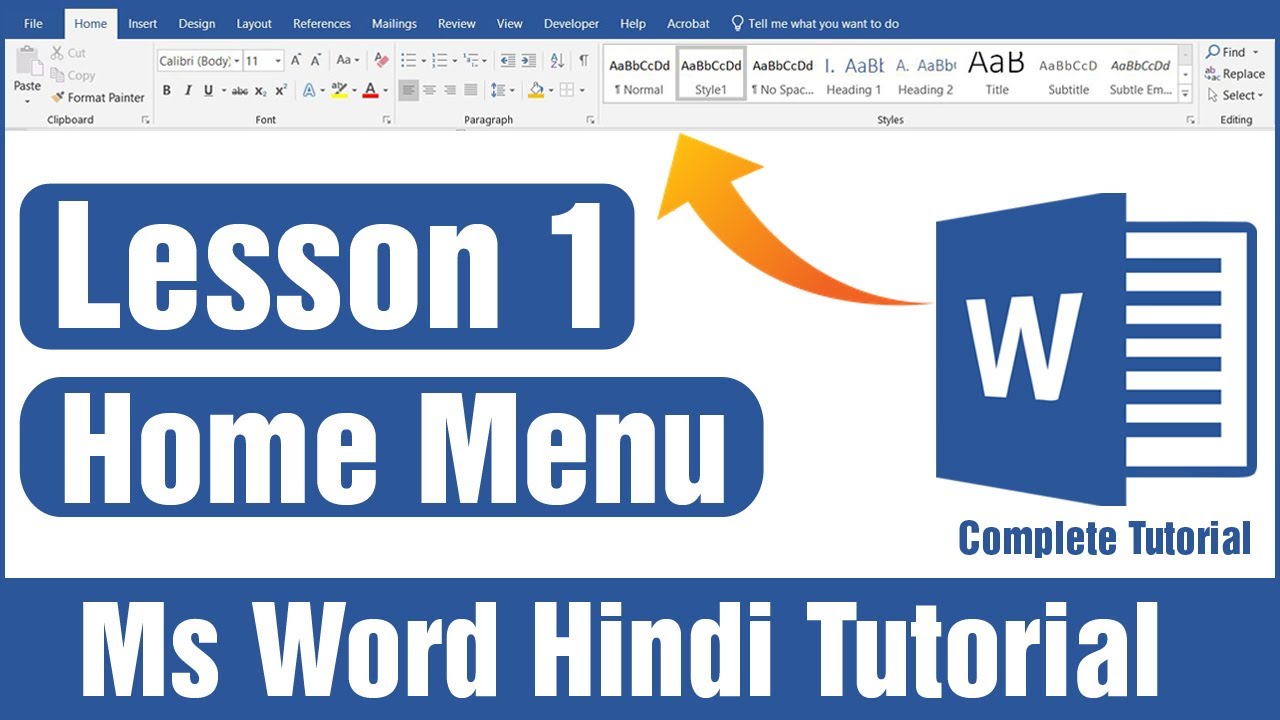Toggle Underline formatting
The height and width of the screenshot is (720, 1280).
[x=208, y=91]
